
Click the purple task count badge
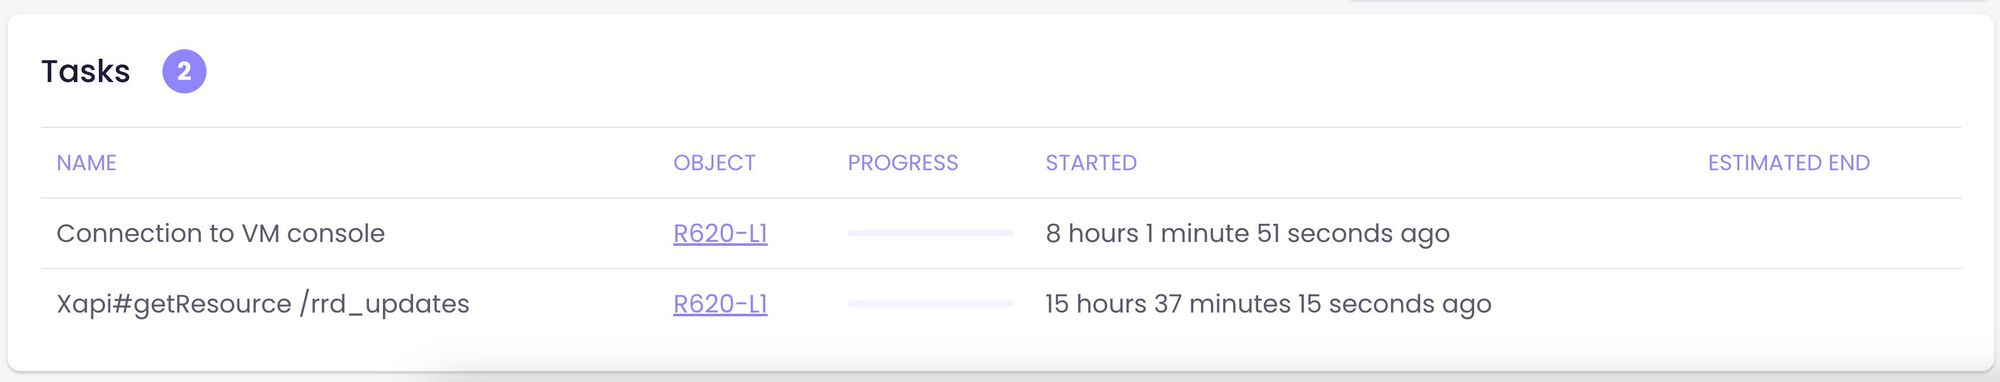[x=184, y=71]
